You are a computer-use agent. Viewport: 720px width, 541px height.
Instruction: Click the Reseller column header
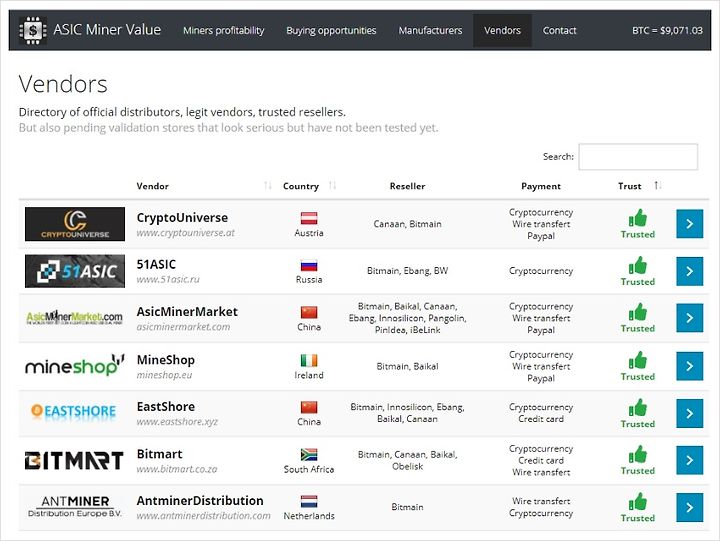coord(407,186)
